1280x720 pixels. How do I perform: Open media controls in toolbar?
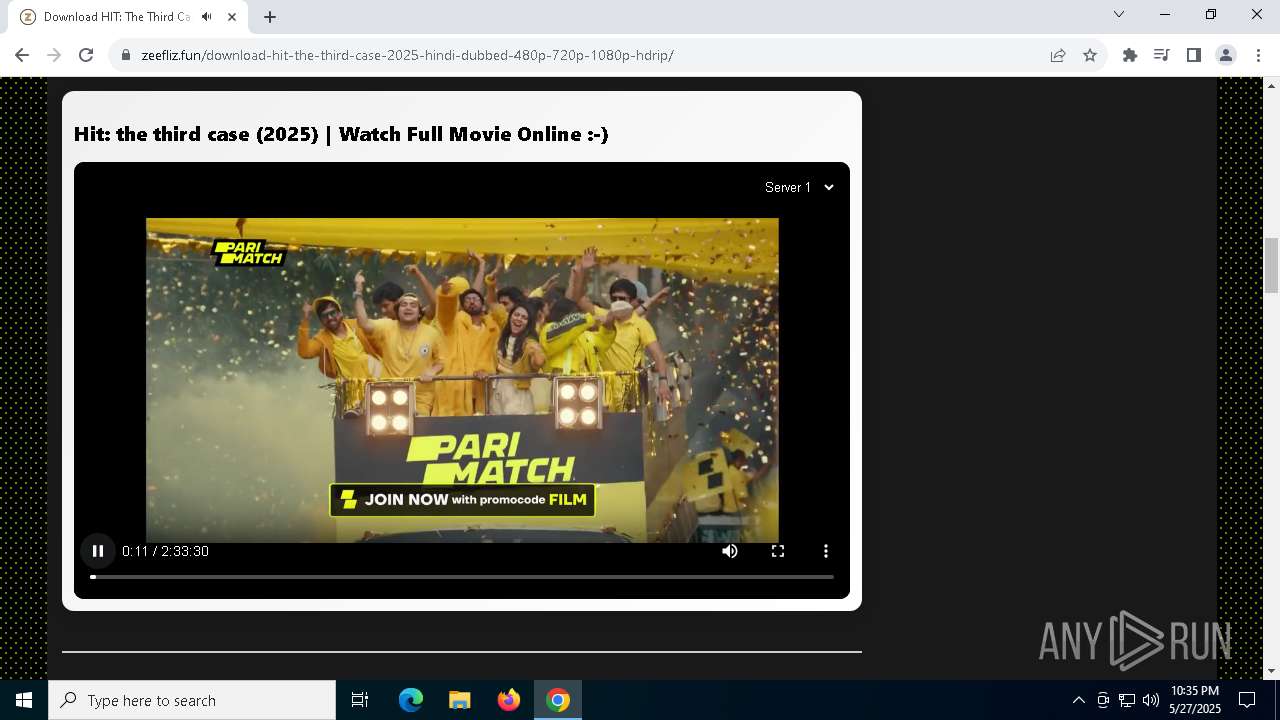[x=1162, y=55]
